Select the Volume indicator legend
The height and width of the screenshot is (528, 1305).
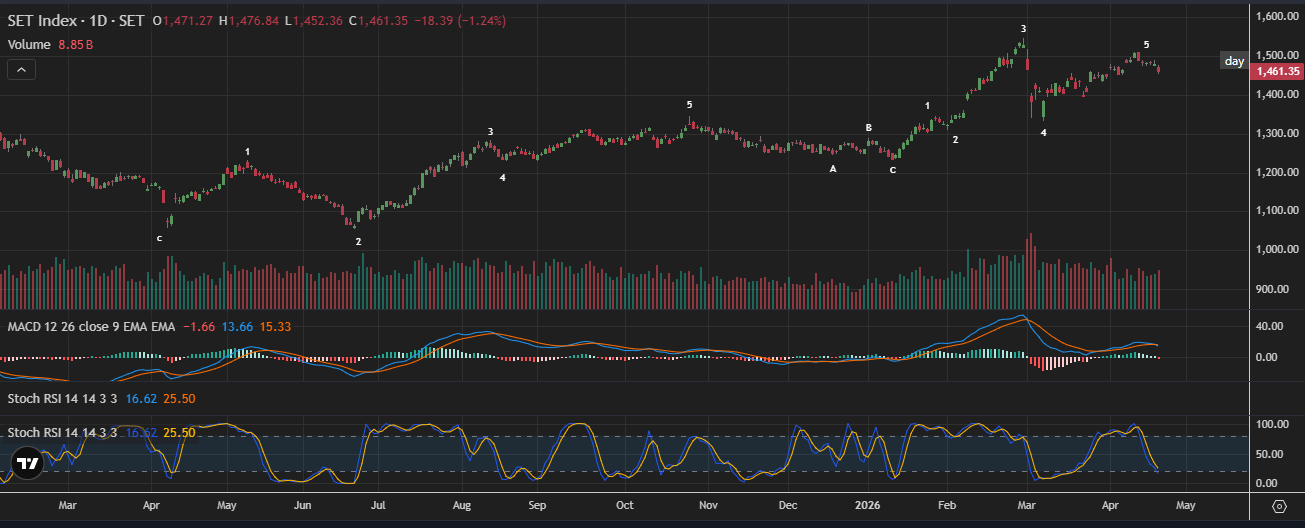(29, 44)
